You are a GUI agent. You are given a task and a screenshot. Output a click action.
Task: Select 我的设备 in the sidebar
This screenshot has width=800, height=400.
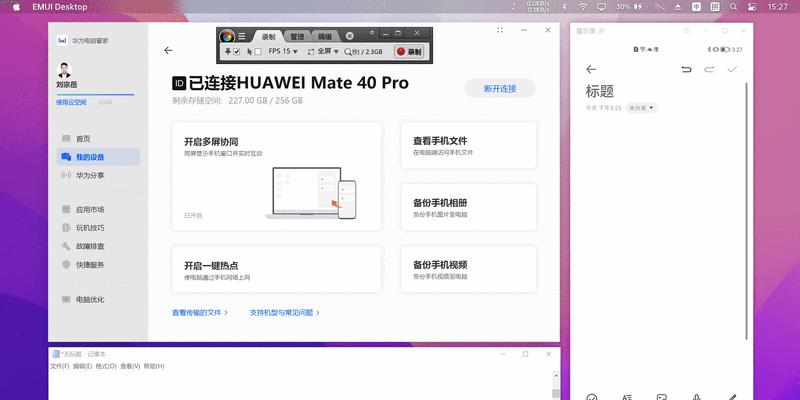pos(98,157)
